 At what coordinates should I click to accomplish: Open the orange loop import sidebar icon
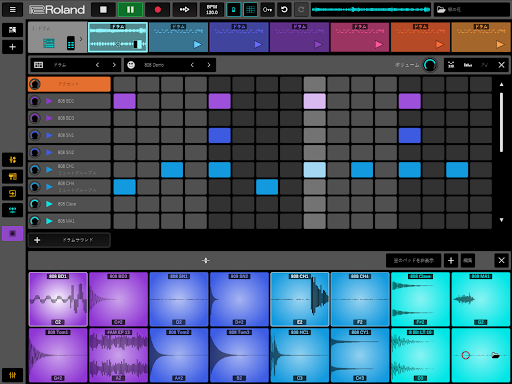(x=12, y=193)
